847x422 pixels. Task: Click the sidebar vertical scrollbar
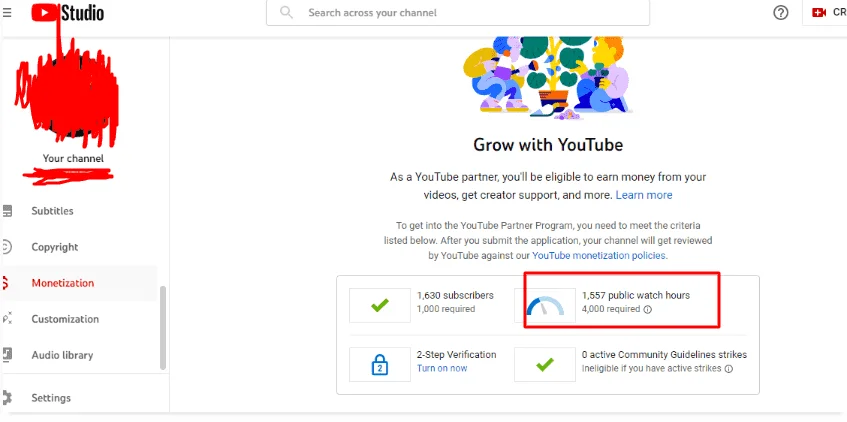(x=163, y=327)
